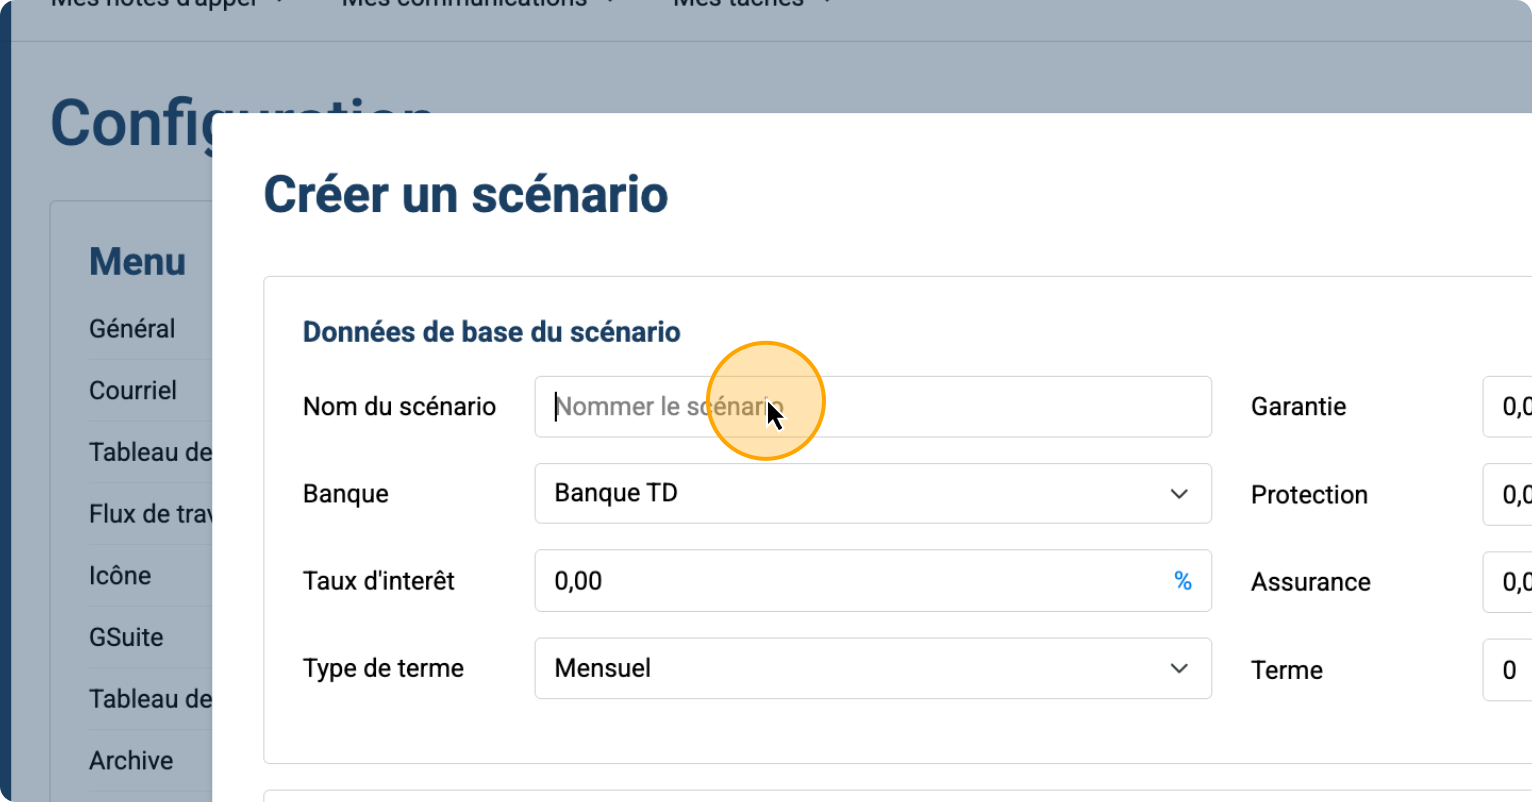
Task: Choose GSuite from the sidebar menu
Action: click(126, 637)
